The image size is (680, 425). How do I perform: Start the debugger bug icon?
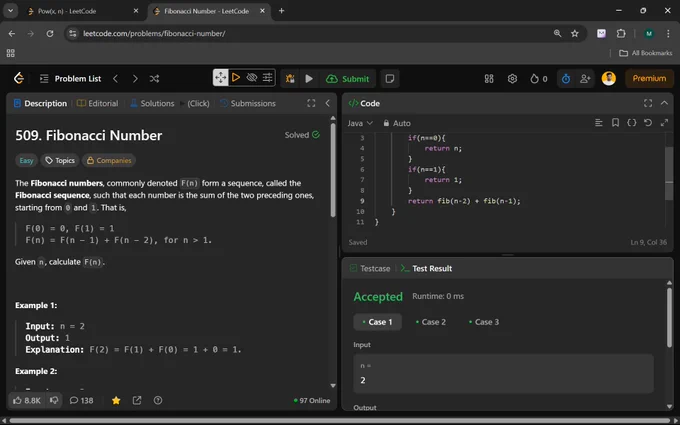[x=290, y=78]
